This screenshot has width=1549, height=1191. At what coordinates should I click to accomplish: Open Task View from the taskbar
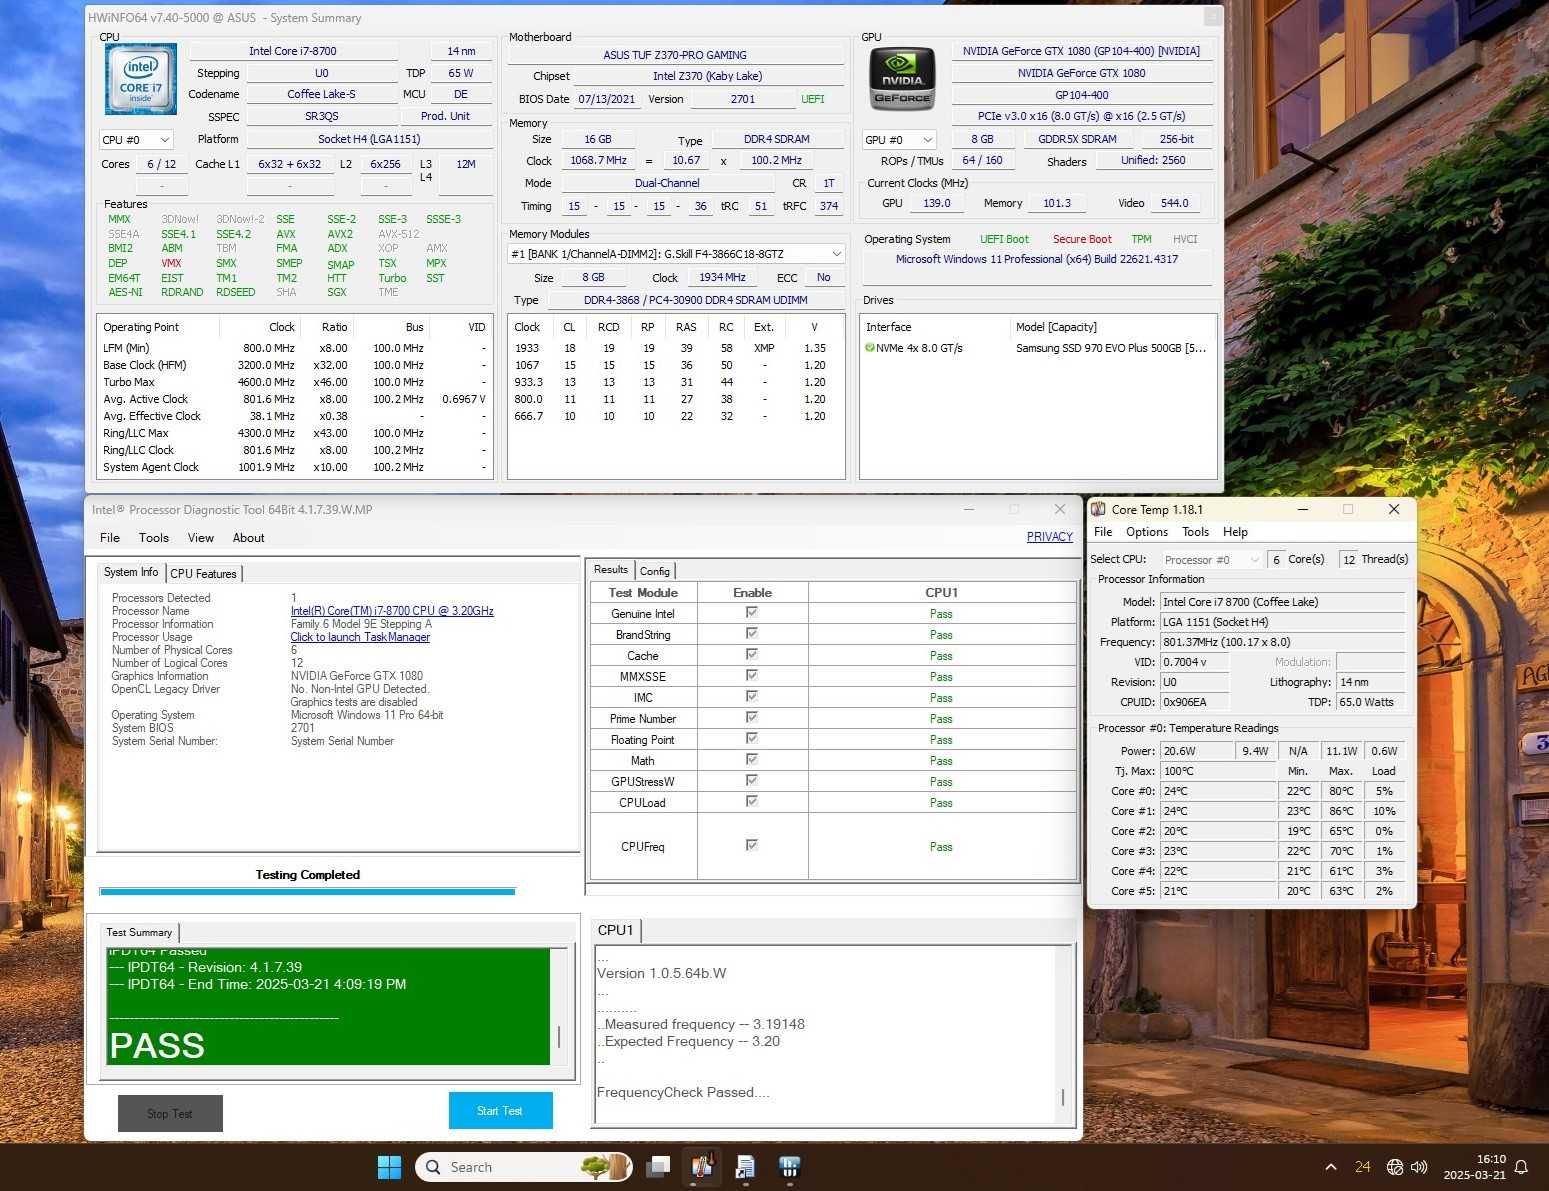[658, 1167]
